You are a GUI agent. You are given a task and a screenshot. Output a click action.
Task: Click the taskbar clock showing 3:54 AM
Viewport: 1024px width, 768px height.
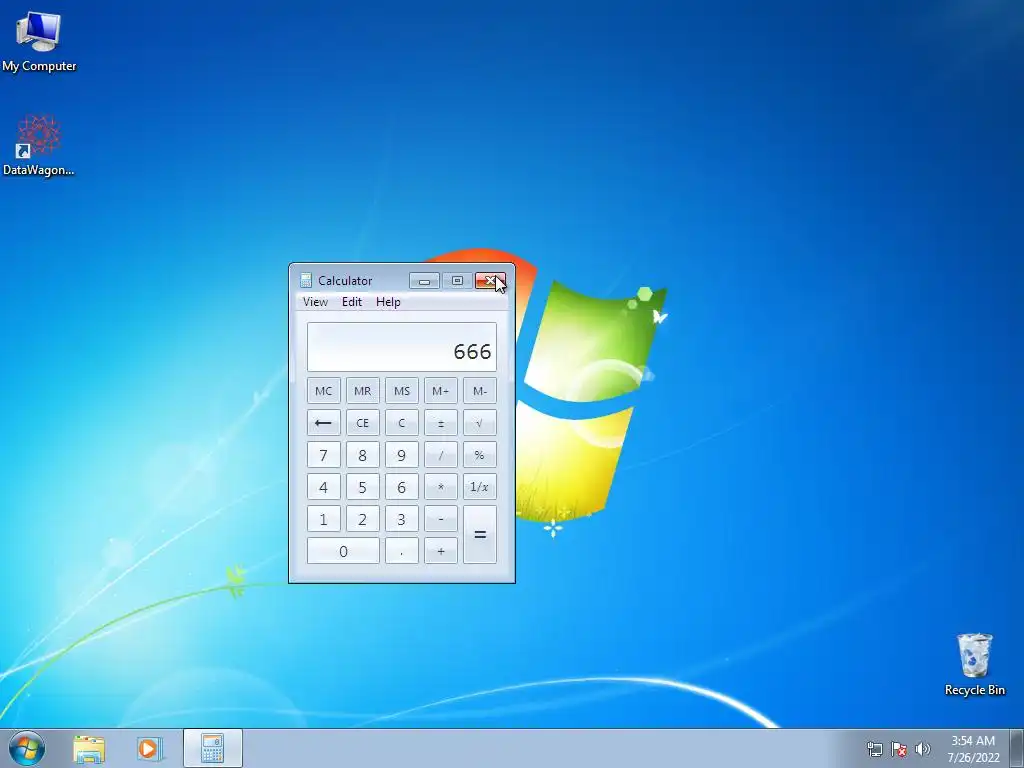pos(973,749)
